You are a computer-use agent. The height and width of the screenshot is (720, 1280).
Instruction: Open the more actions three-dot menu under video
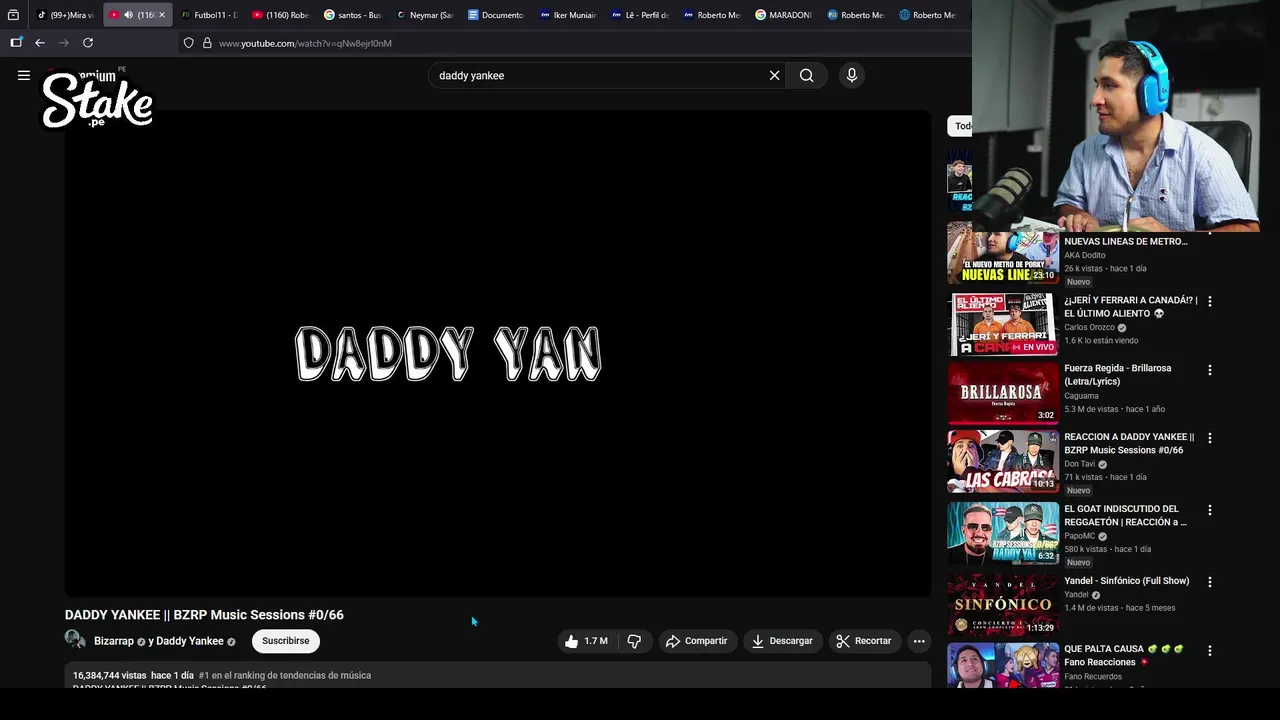click(x=919, y=641)
